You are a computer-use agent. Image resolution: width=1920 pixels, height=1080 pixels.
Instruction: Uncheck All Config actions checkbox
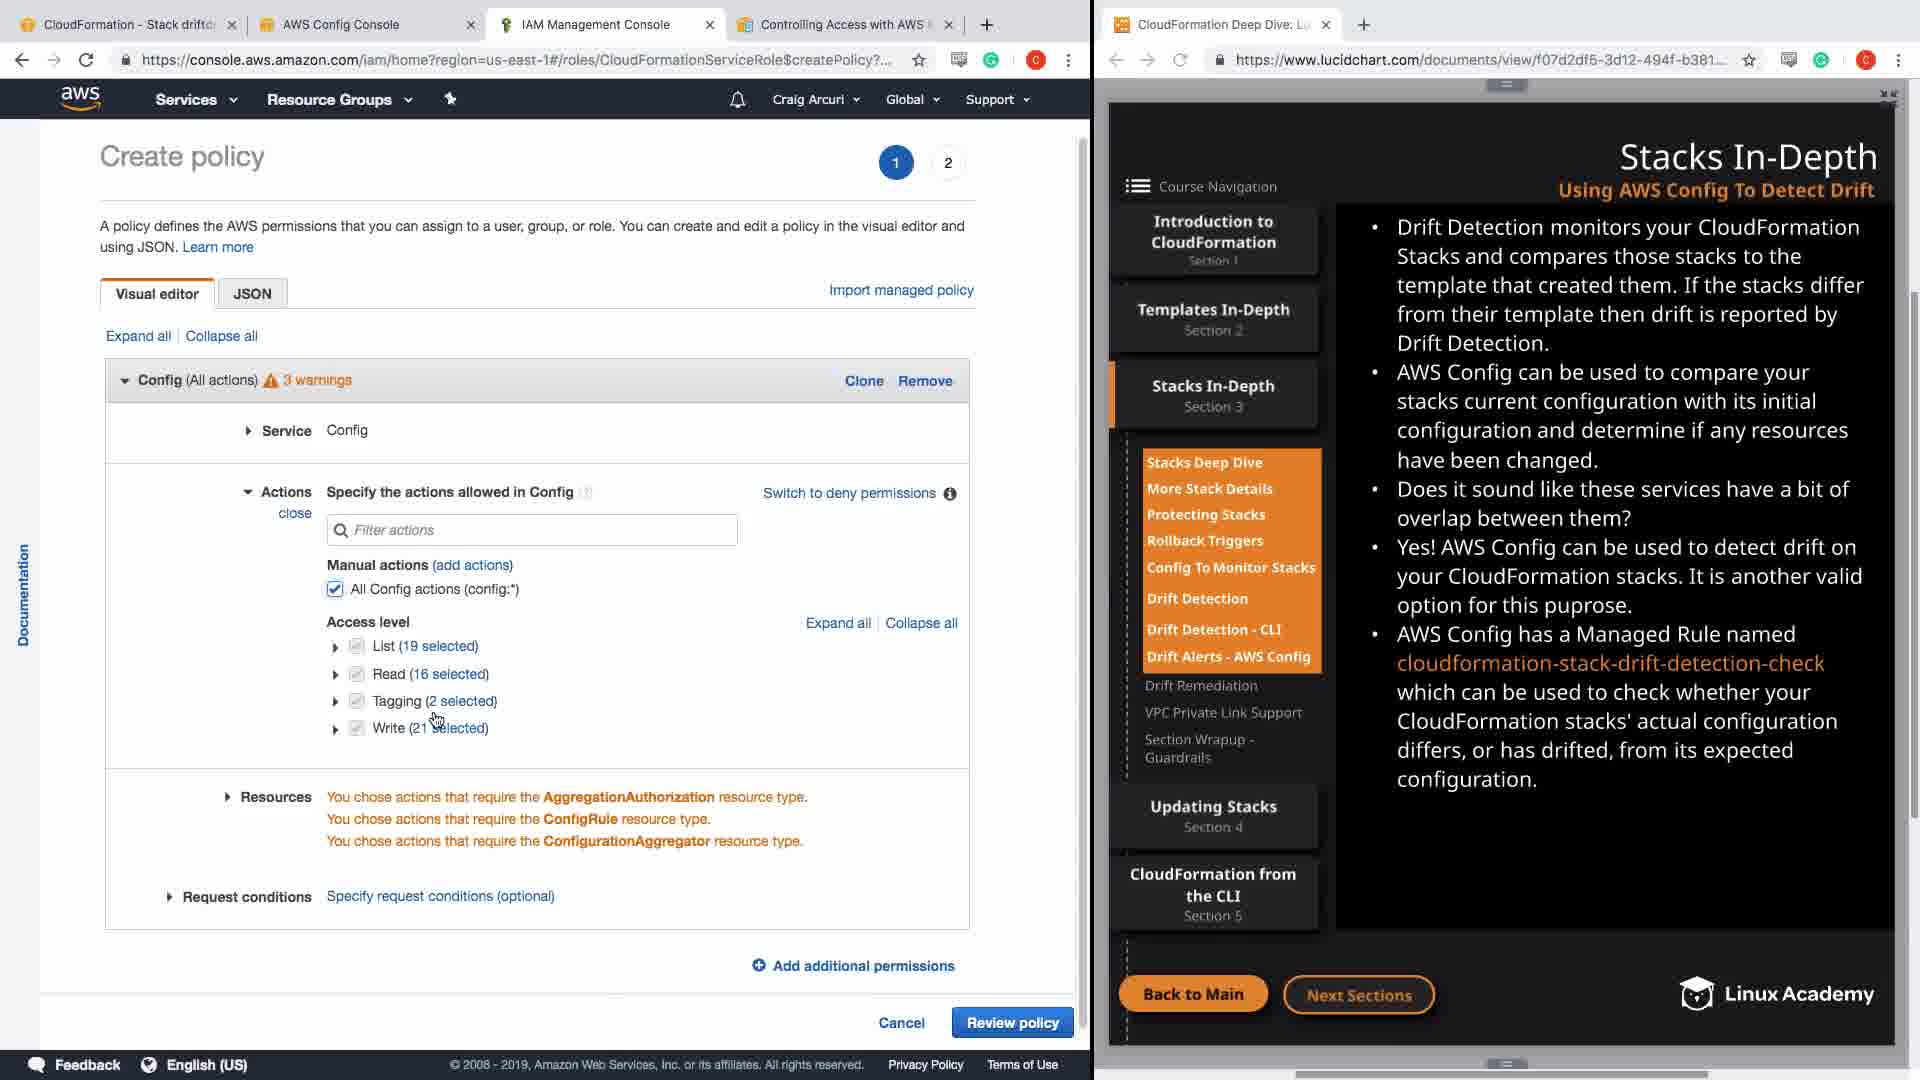point(335,590)
